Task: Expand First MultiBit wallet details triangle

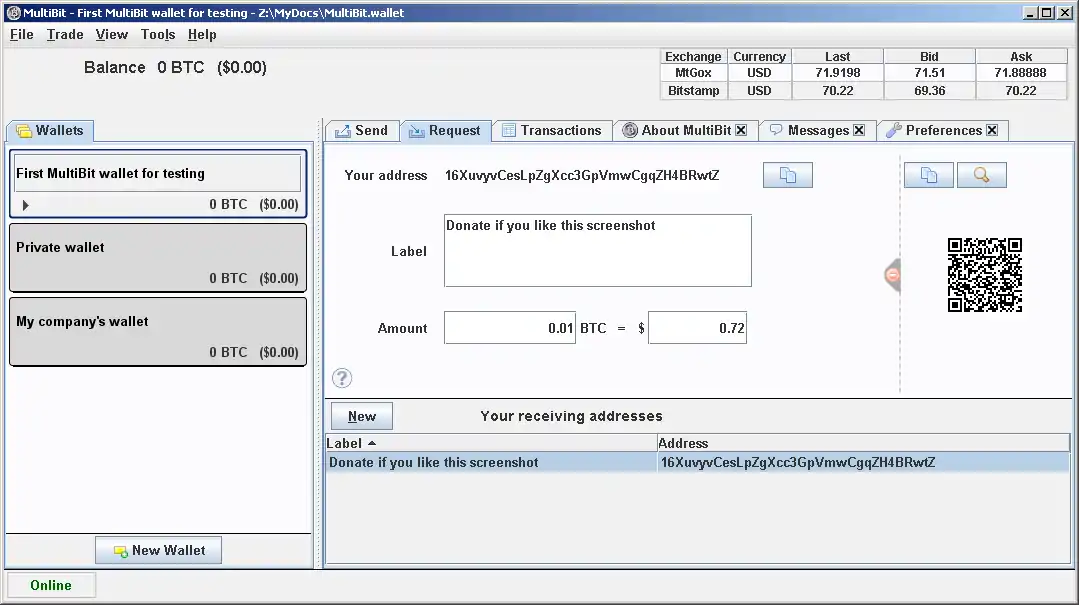Action: pos(26,205)
